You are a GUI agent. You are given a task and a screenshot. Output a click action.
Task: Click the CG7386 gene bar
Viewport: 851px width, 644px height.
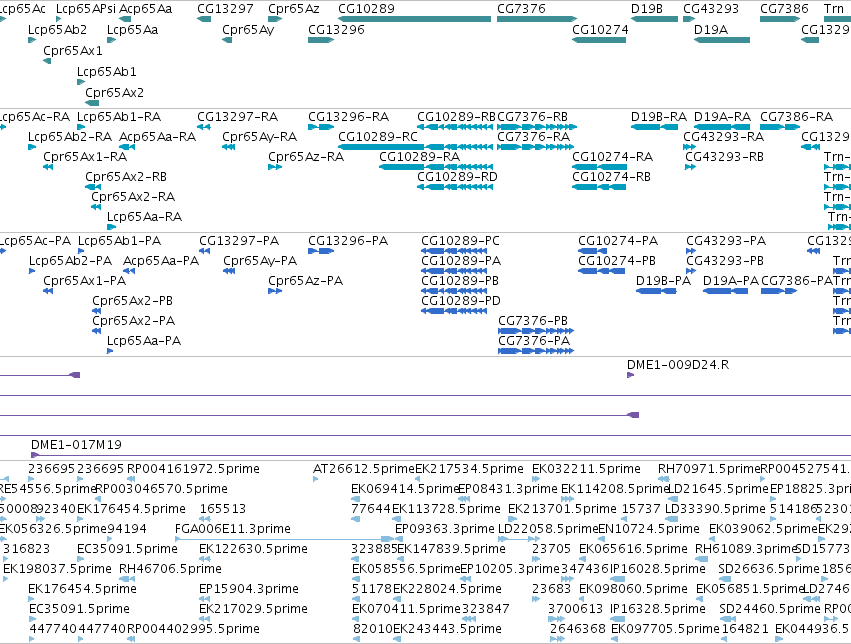coord(780,19)
